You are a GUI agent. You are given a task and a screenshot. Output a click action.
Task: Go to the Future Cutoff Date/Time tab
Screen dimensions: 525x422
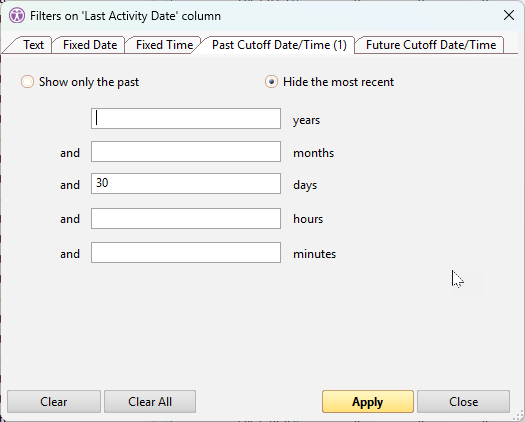(x=431, y=45)
